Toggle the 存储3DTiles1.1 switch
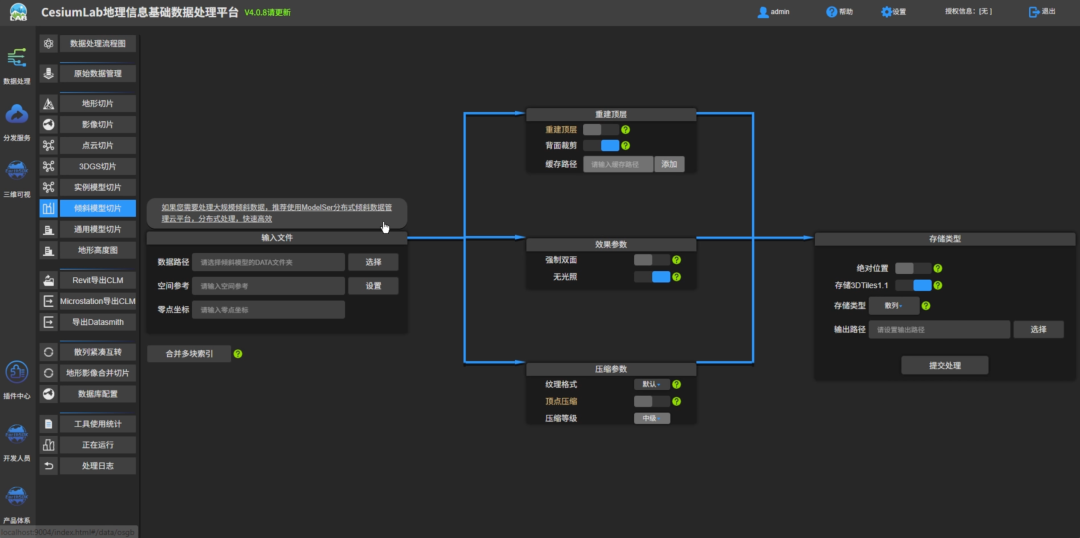Image resolution: width=1080 pixels, height=538 pixels. click(x=913, y=285)
